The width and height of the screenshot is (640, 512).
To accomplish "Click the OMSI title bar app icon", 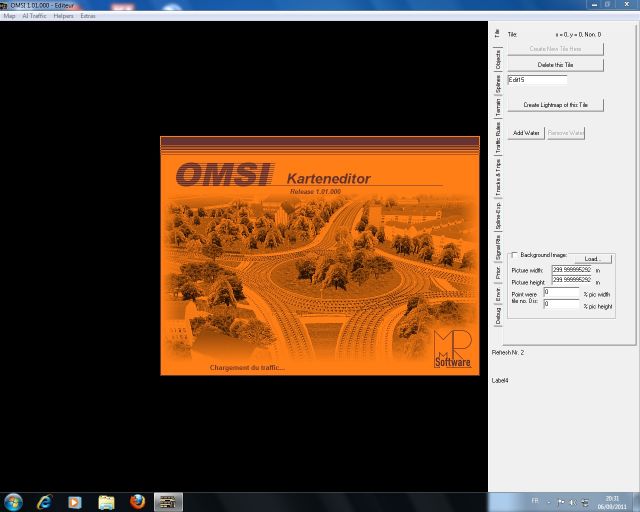I will [4, 5].
